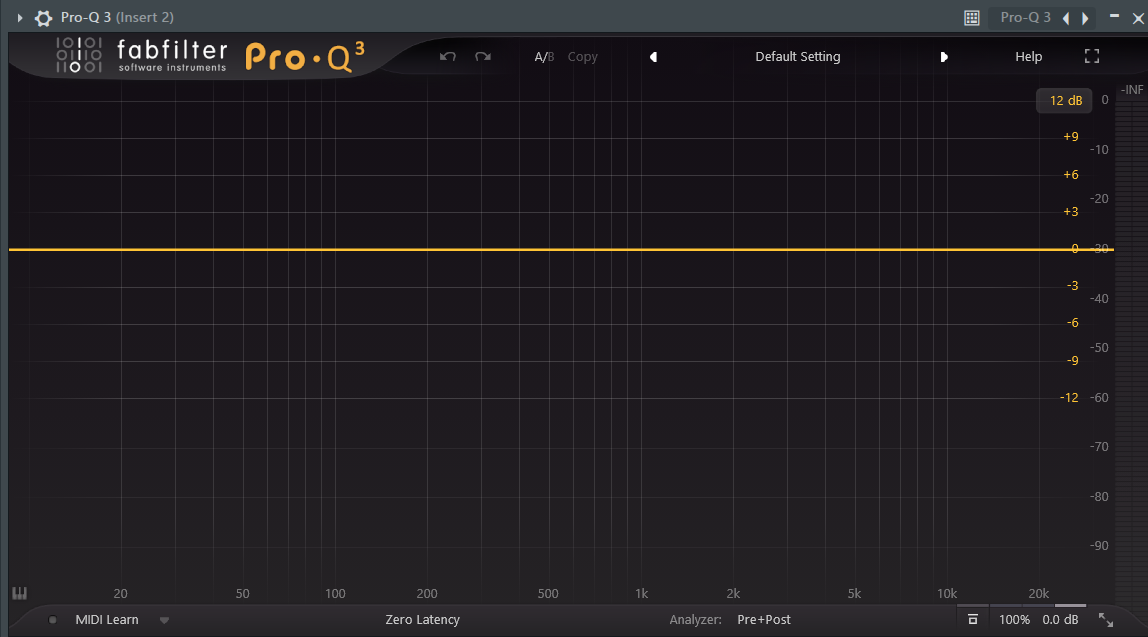Close the Pro-Q 3 plugin window
Screen dimensions: 1148x637
click(x=1138, y=18)
